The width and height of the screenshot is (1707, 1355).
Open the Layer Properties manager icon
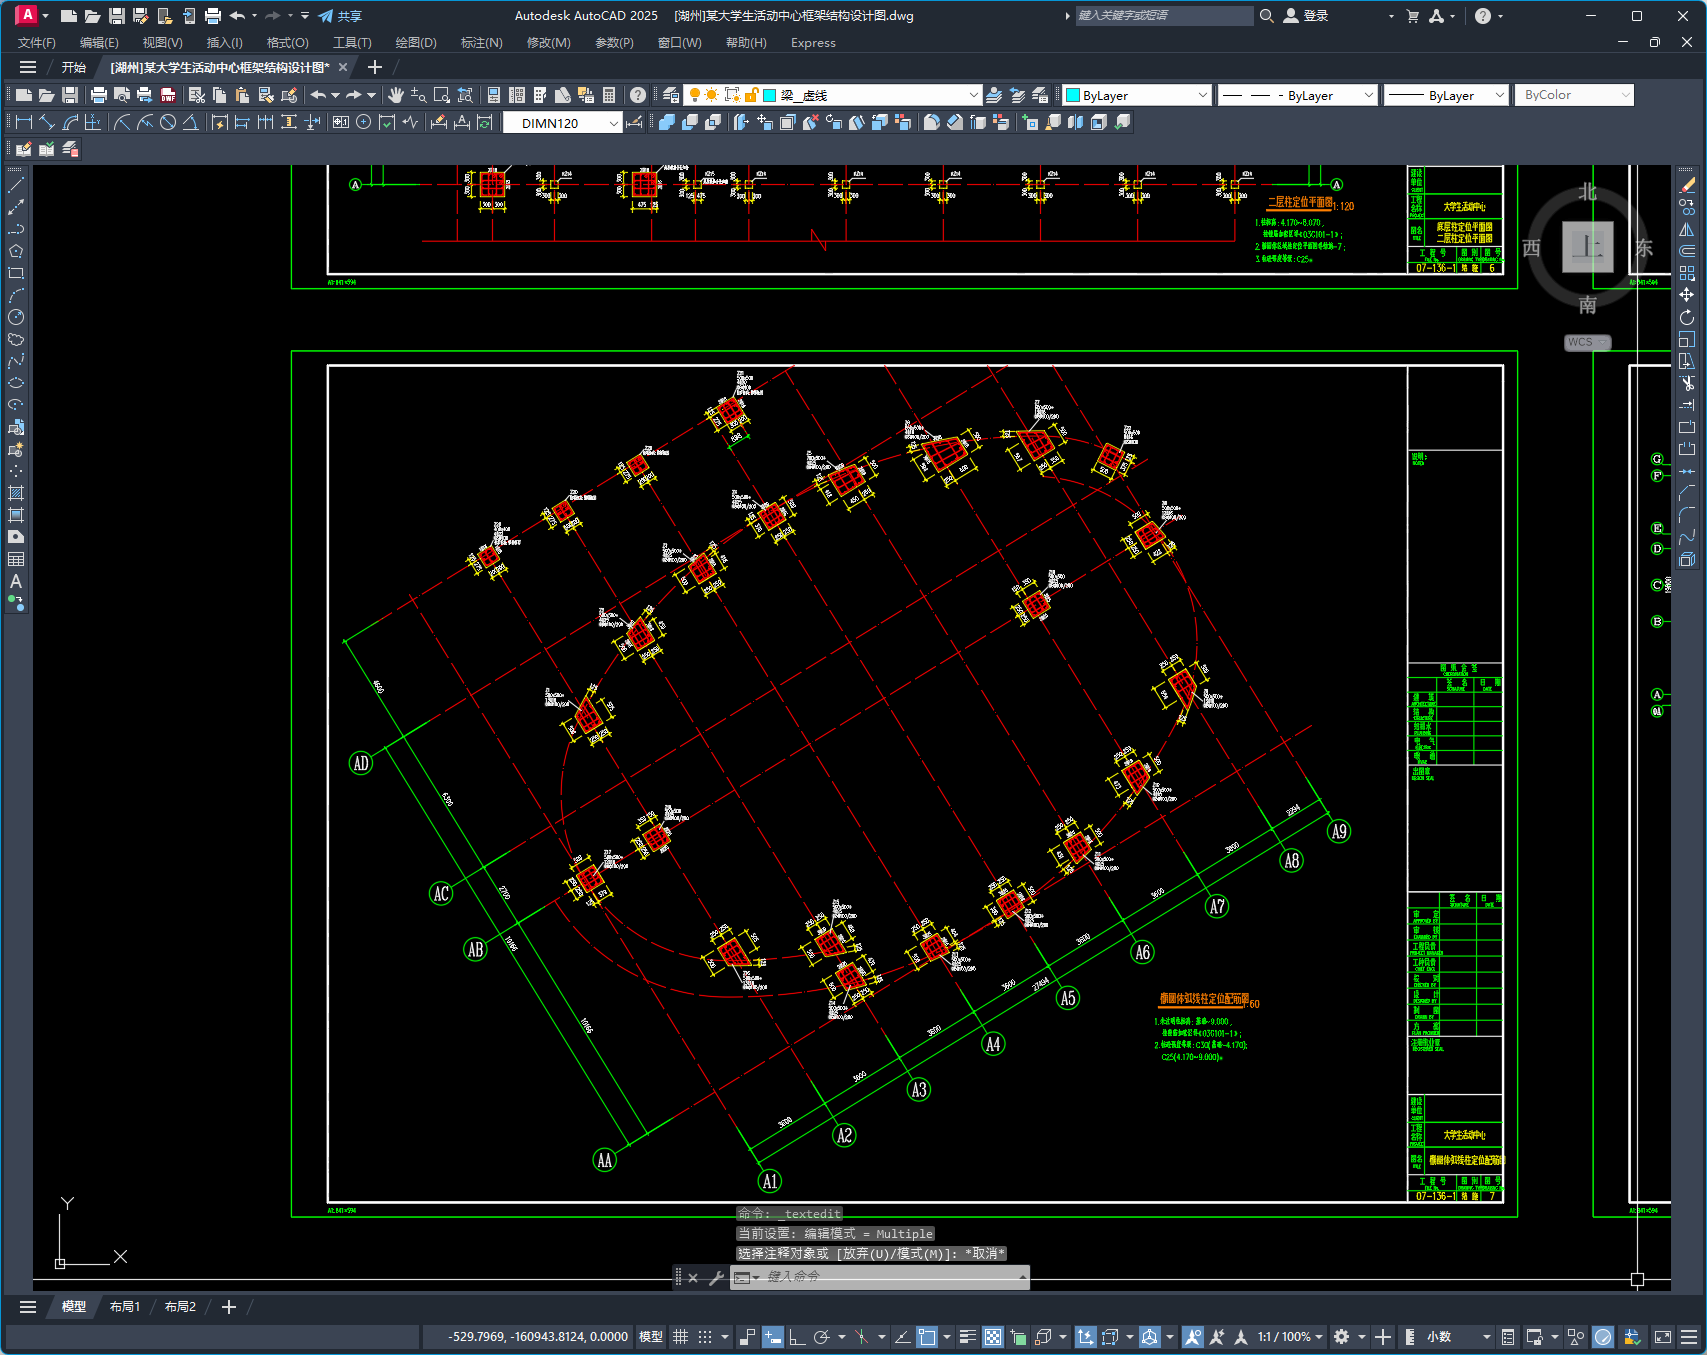pyautogui.click(x=671, y=95)
